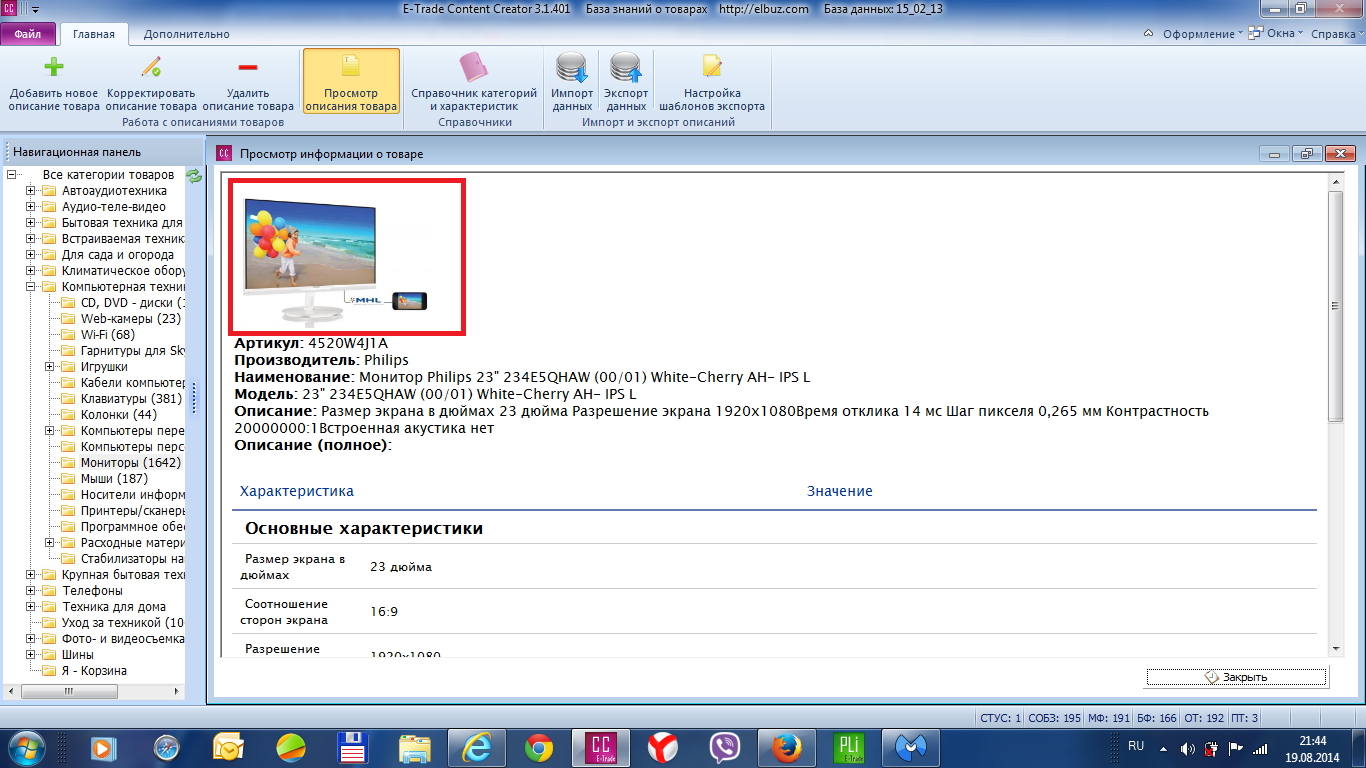Viewport: 1366px width, 768px height.
Task: Click the СОБЗ: 195 status bar entry
Action: pyautogui.click(x=1054, y=718)
